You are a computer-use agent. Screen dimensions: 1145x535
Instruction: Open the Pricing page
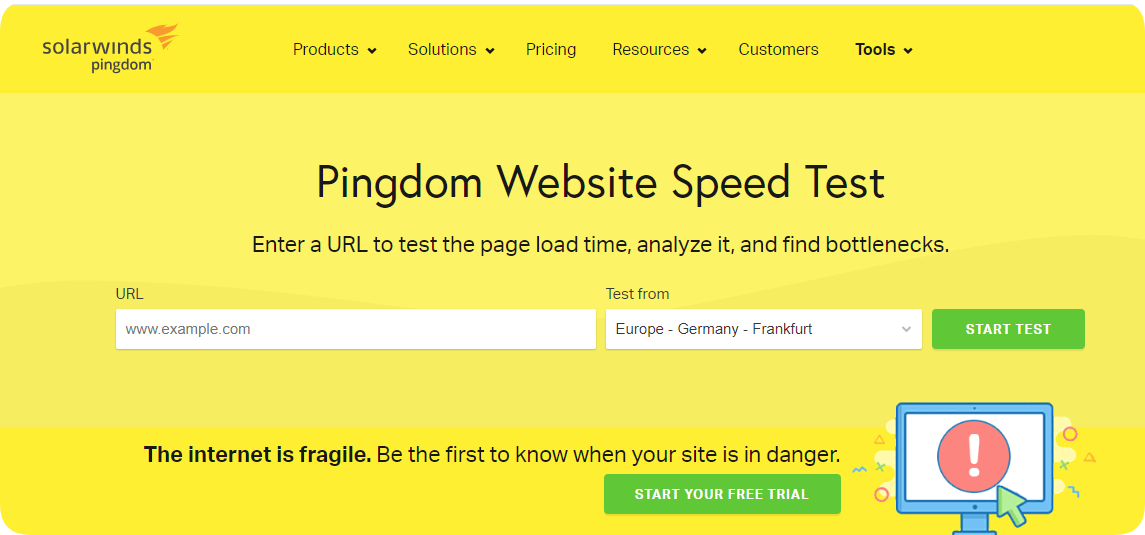(551, 50)
